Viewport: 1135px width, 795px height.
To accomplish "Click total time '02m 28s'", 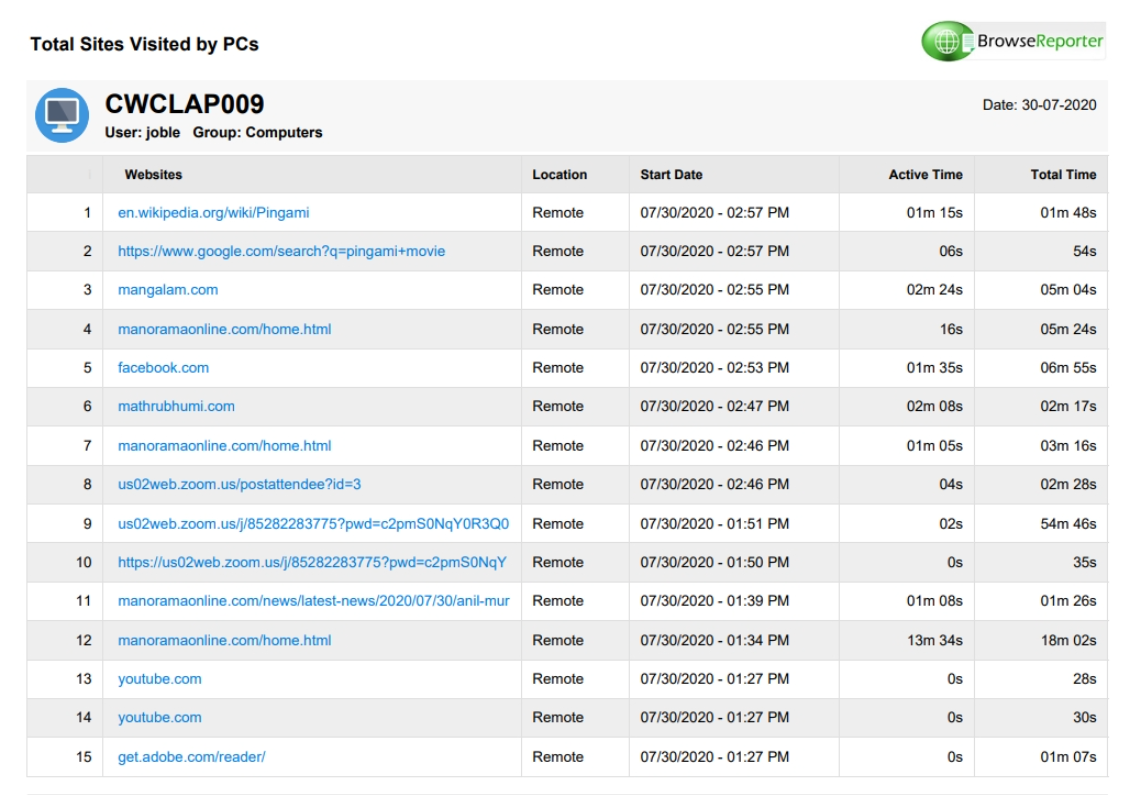I will [x=1068, y=484].
